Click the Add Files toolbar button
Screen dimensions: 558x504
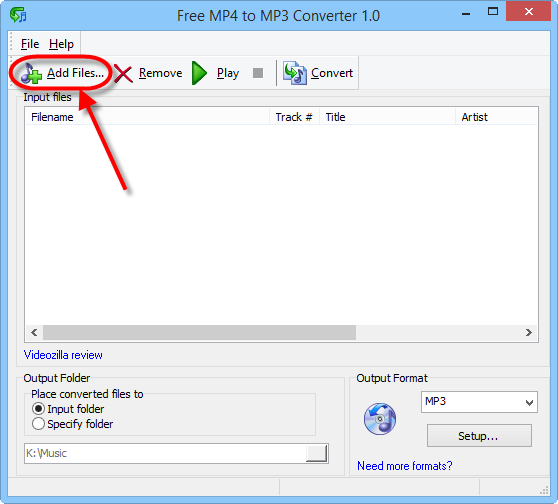point(62,73)
